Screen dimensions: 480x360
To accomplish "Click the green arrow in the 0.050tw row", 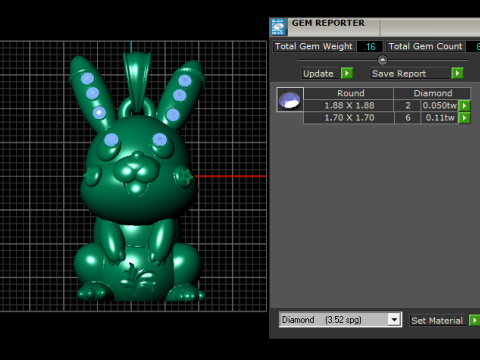I will pyautogui.click(x=464, y=106).
